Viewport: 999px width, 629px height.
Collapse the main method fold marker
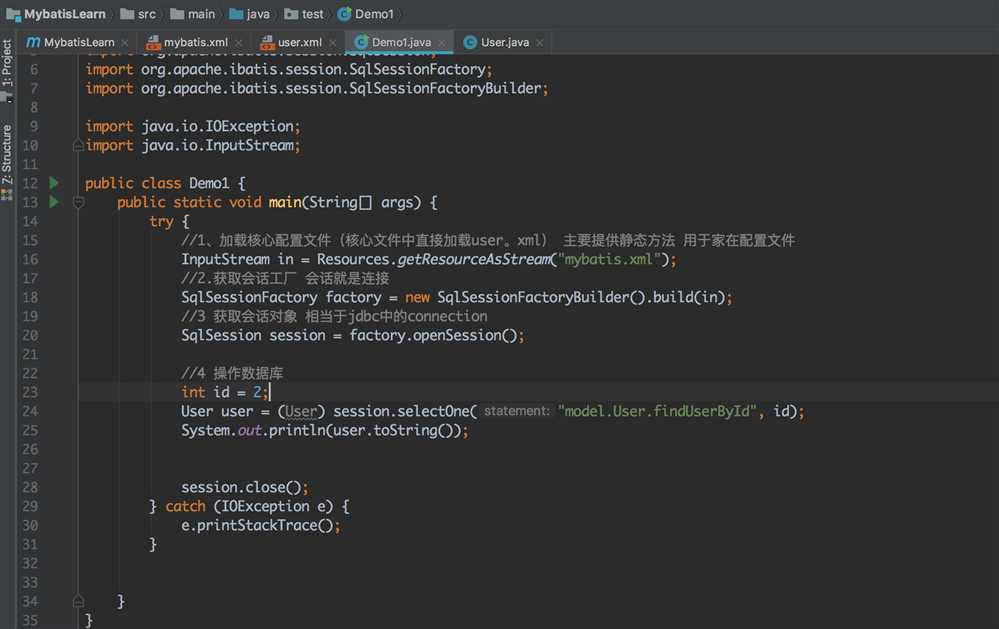[x=78, y=203]
